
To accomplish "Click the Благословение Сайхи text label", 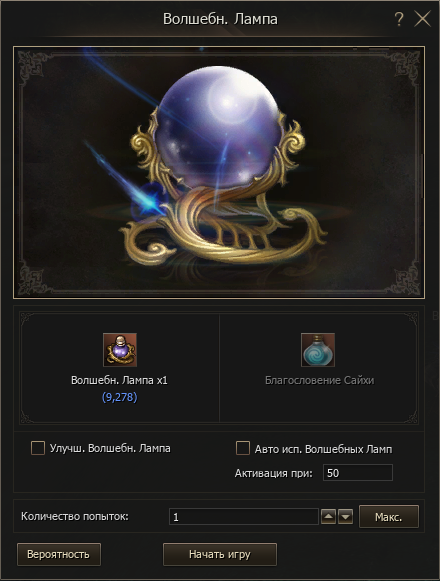I will pos(320,380).
